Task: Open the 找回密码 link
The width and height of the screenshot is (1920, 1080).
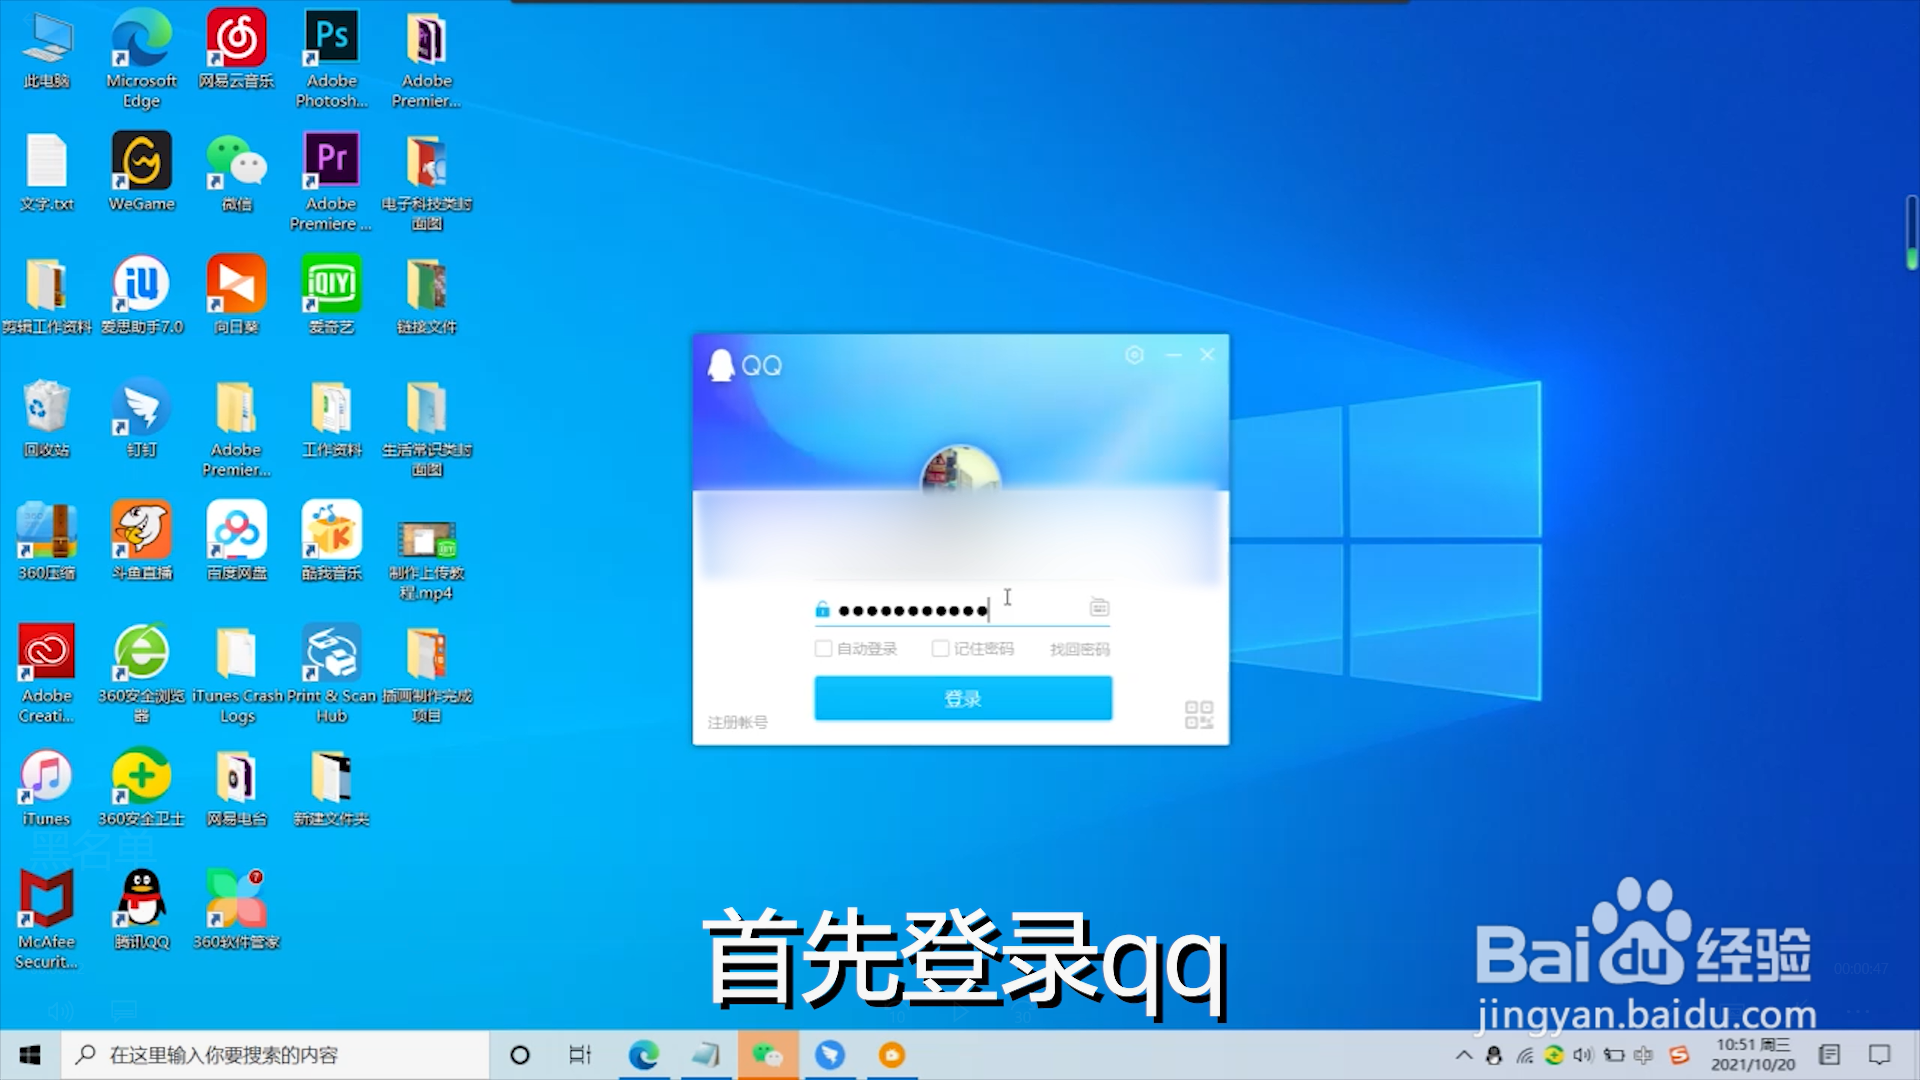Action: [1079, 649]
